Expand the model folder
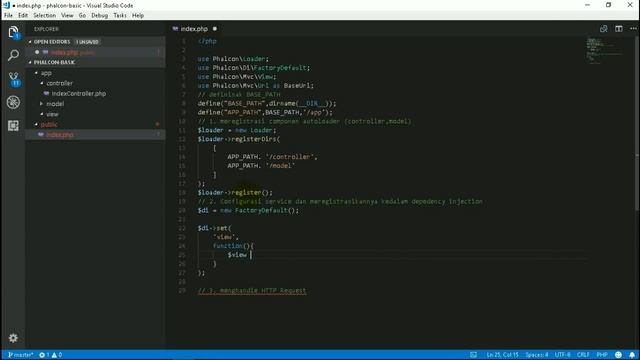 coord(55,104)
